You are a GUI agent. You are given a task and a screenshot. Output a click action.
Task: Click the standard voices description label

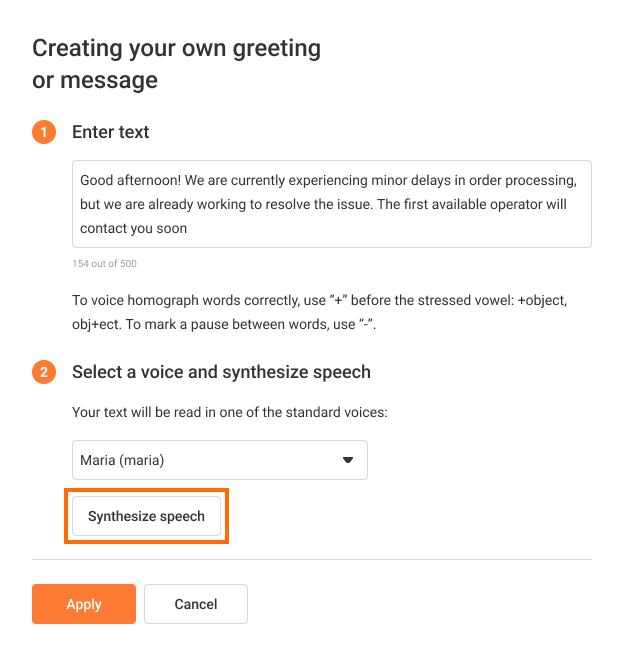(x=230, y=412)
